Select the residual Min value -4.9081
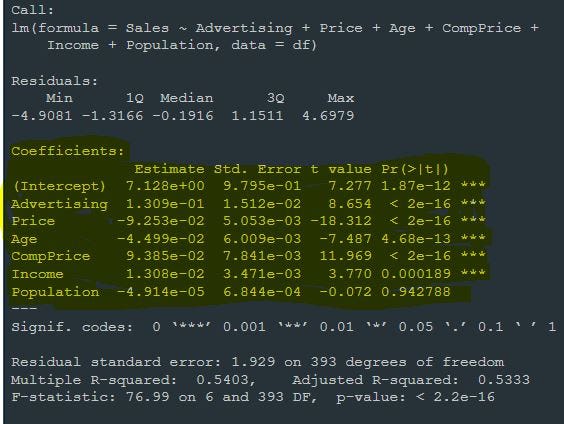This screenshot has width=564, height=424. coord(42,116)
